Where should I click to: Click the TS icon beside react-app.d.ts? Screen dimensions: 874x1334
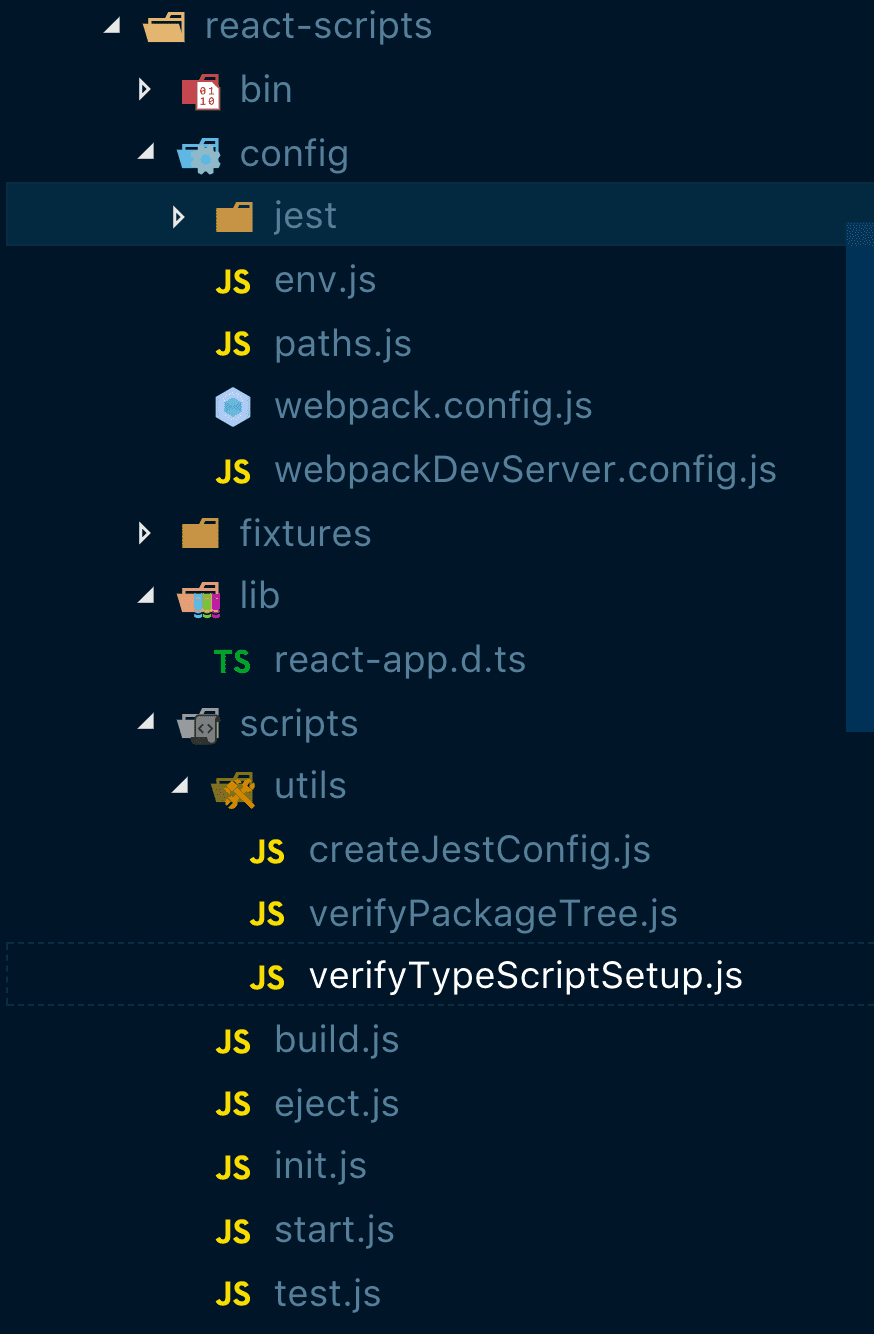233,661
